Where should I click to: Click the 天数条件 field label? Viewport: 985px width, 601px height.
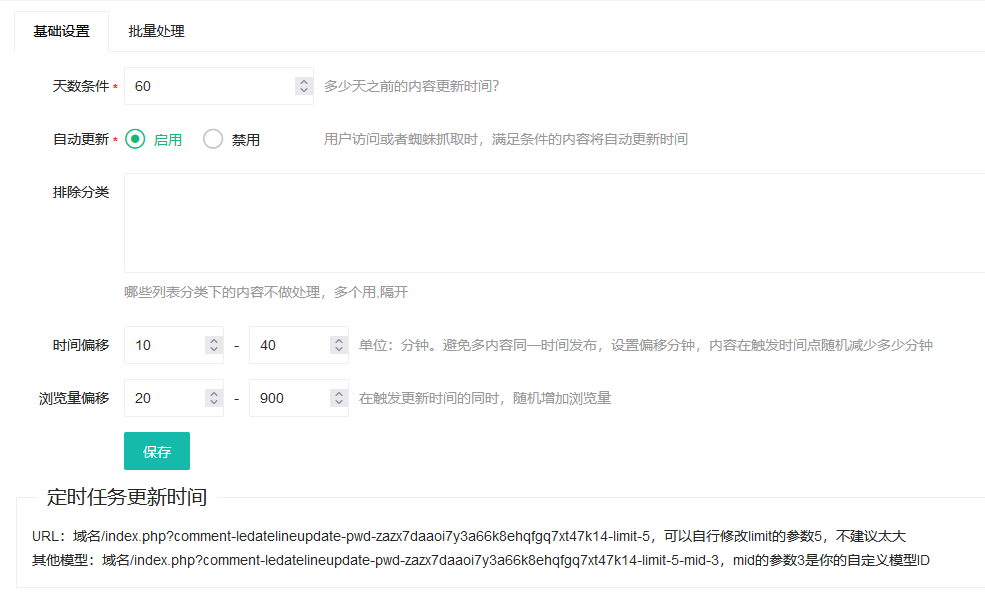click(81, 86)
